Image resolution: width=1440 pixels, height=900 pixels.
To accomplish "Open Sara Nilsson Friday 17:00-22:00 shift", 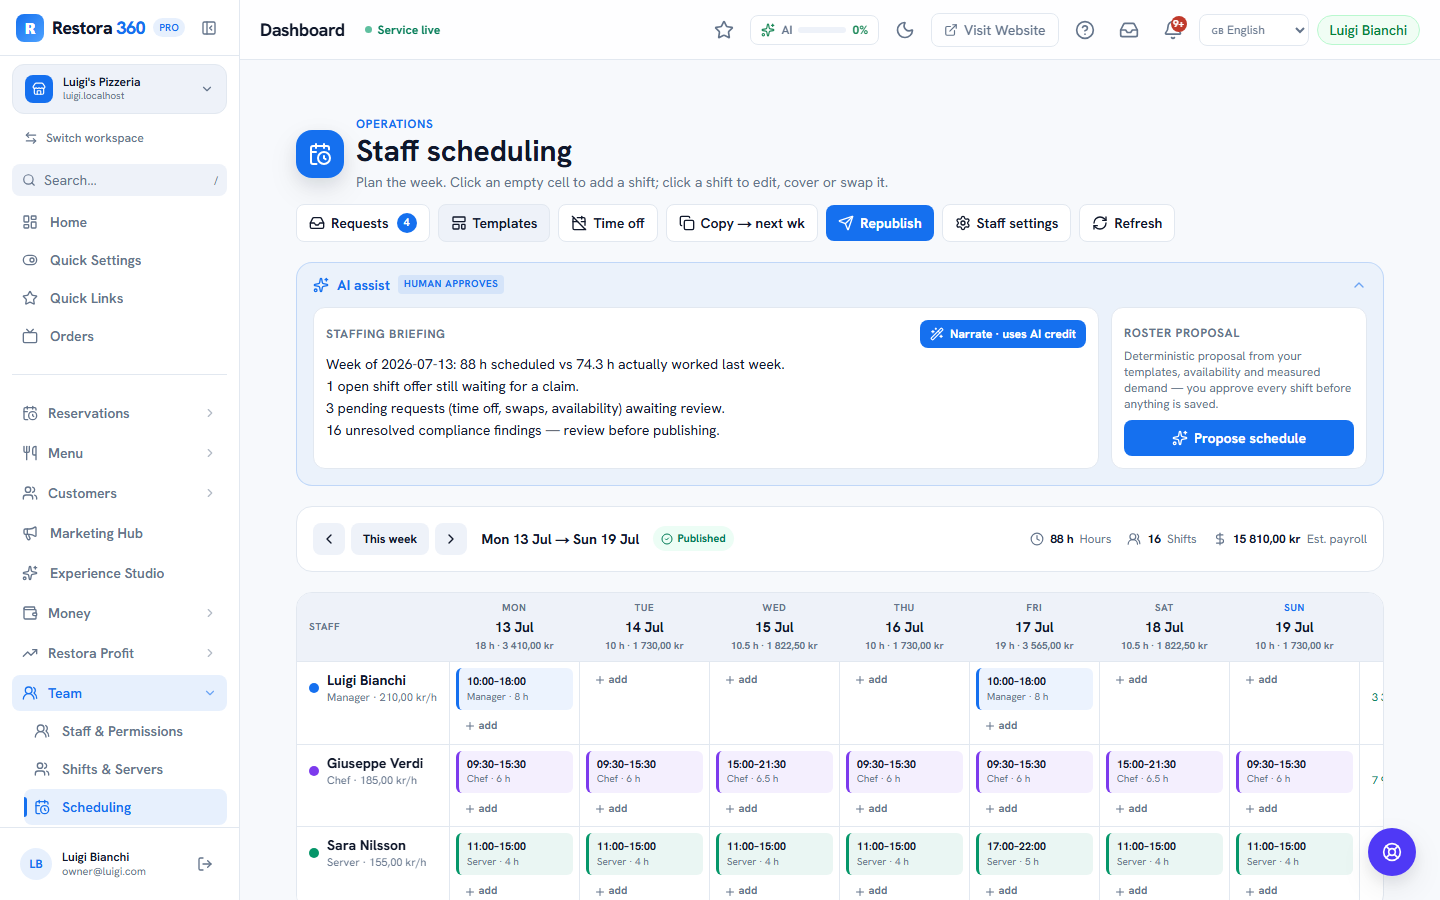I will [1034, 854].
